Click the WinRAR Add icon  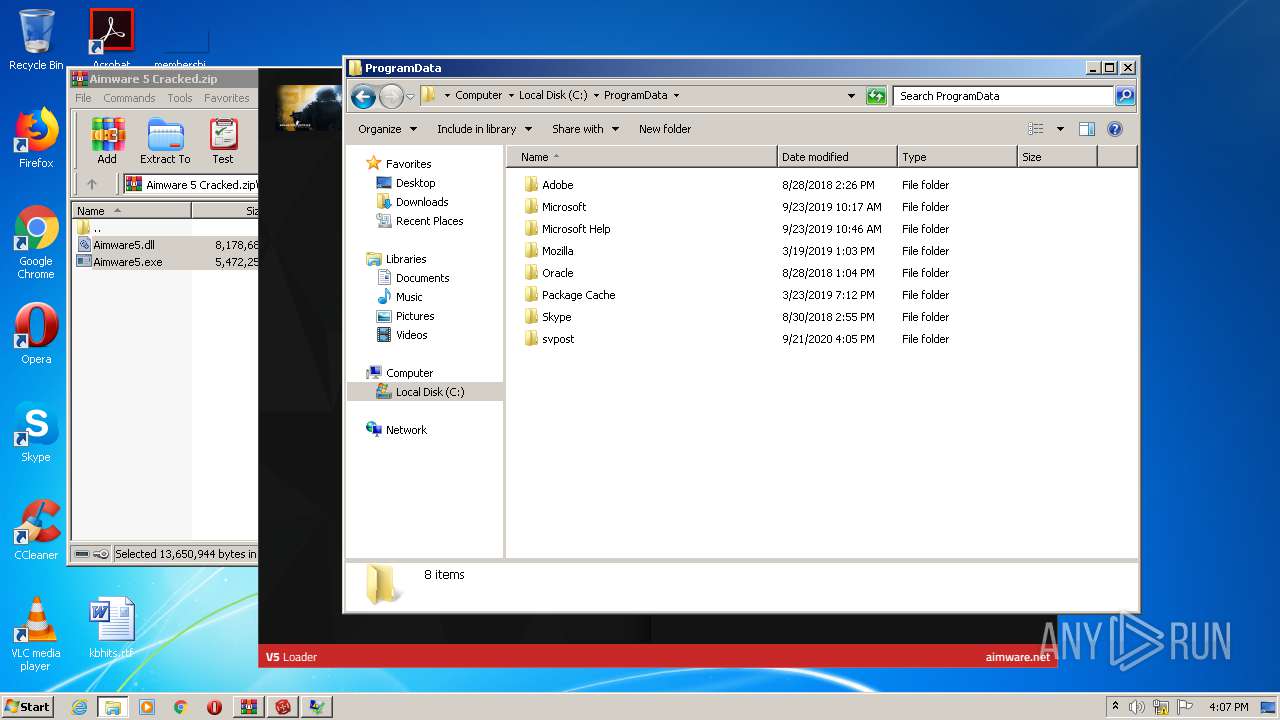tap(107, 141)
